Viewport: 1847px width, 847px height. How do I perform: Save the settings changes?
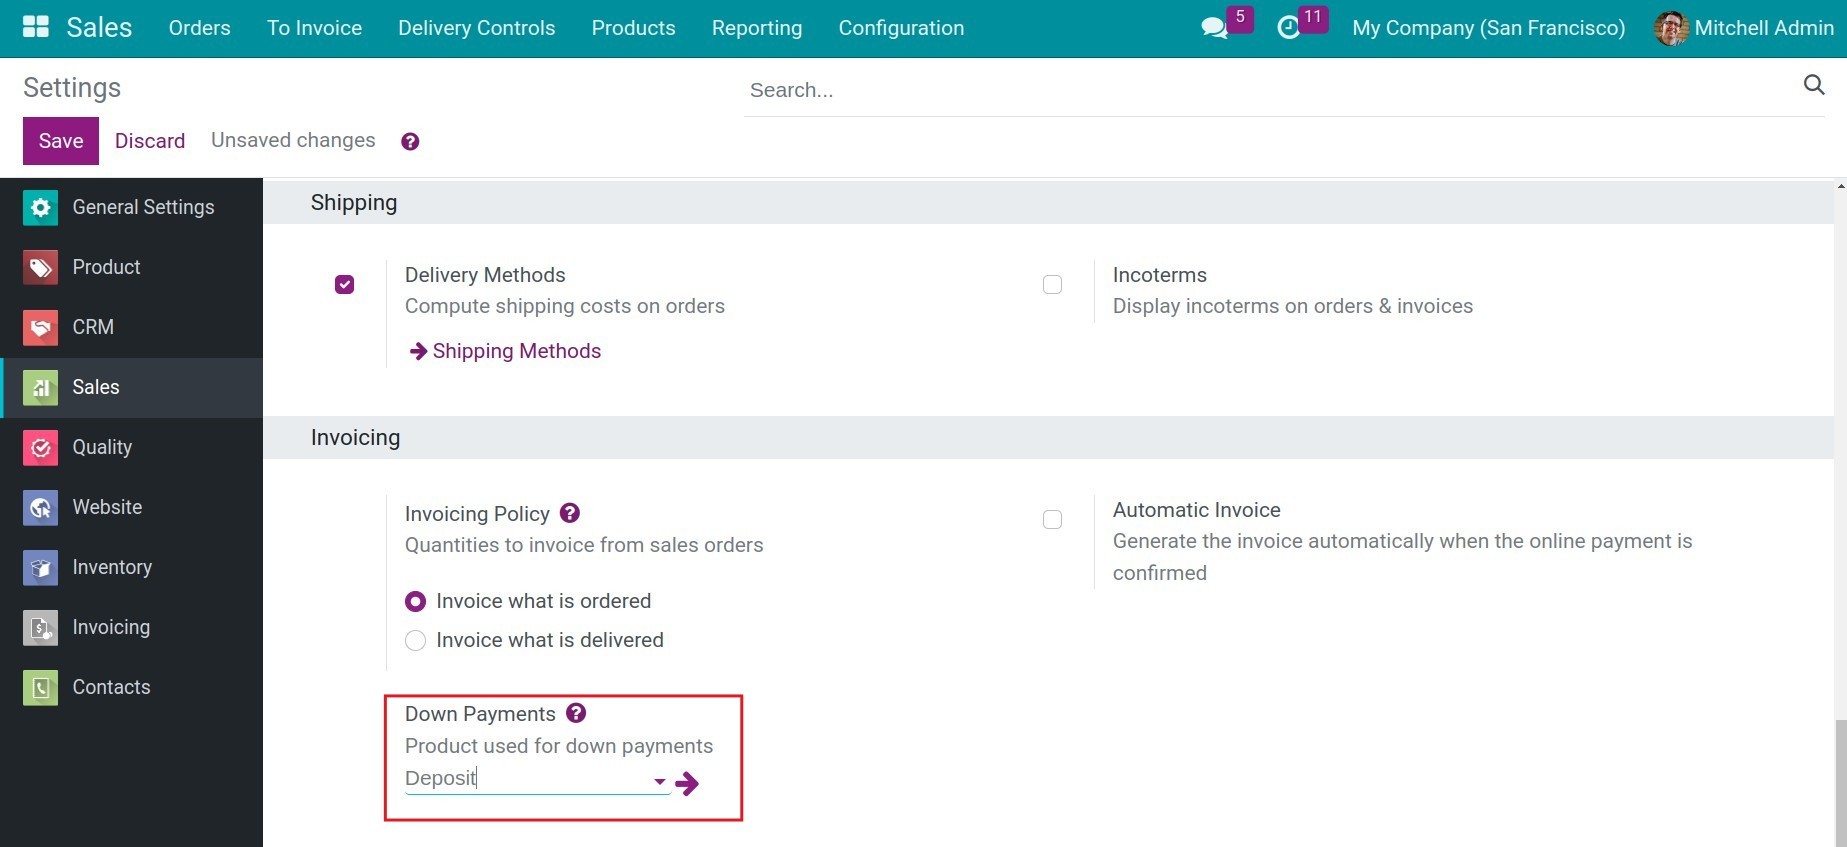pos(61,141)
